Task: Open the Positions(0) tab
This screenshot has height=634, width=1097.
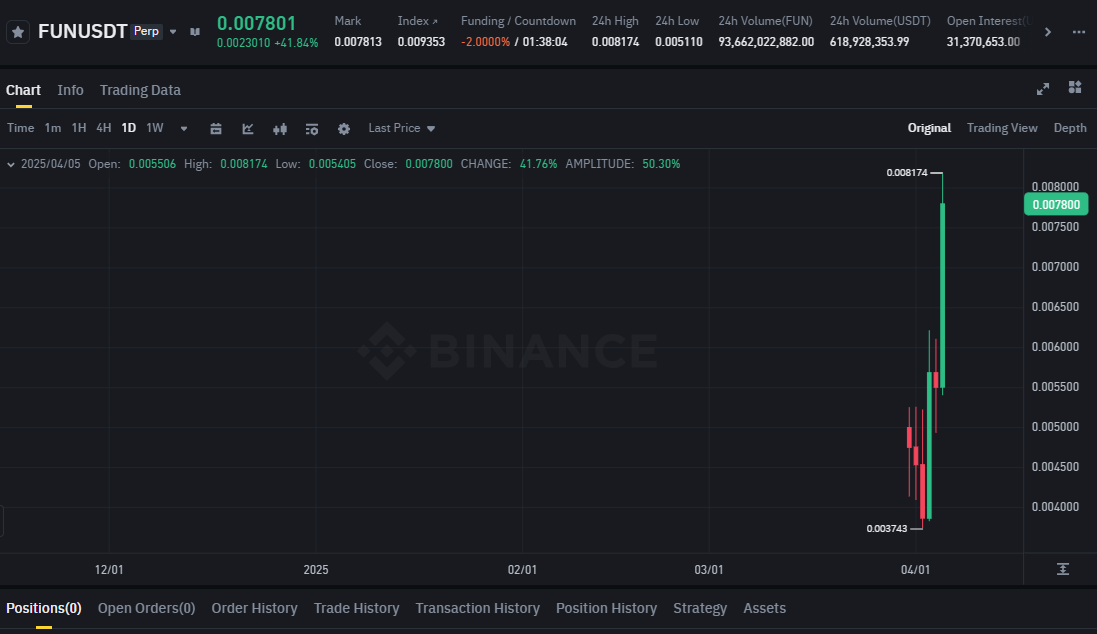Action: [43, 608]
